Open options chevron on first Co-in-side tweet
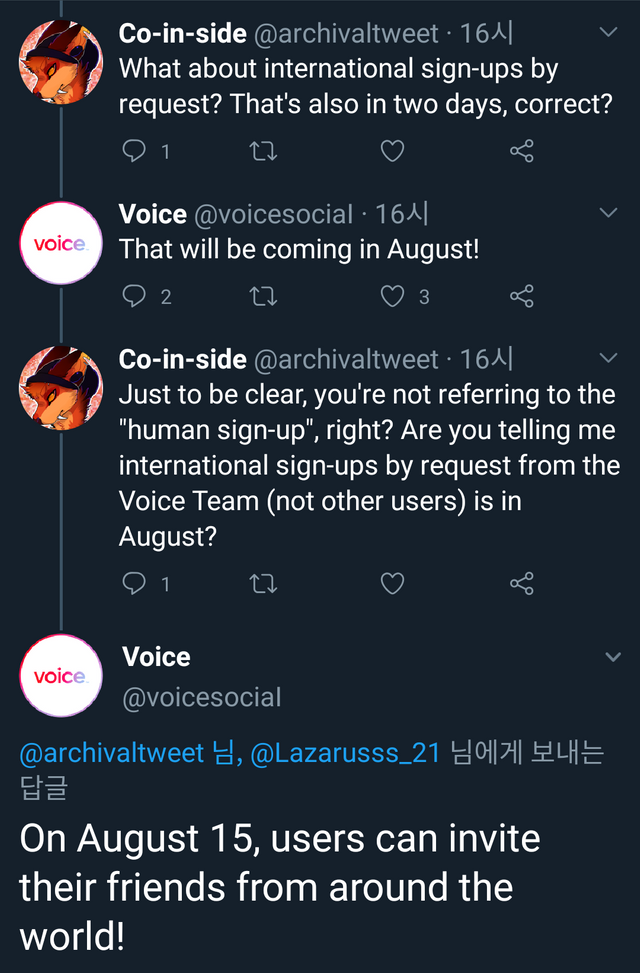This screenshot has height=973, width=640. click(608, 32)
